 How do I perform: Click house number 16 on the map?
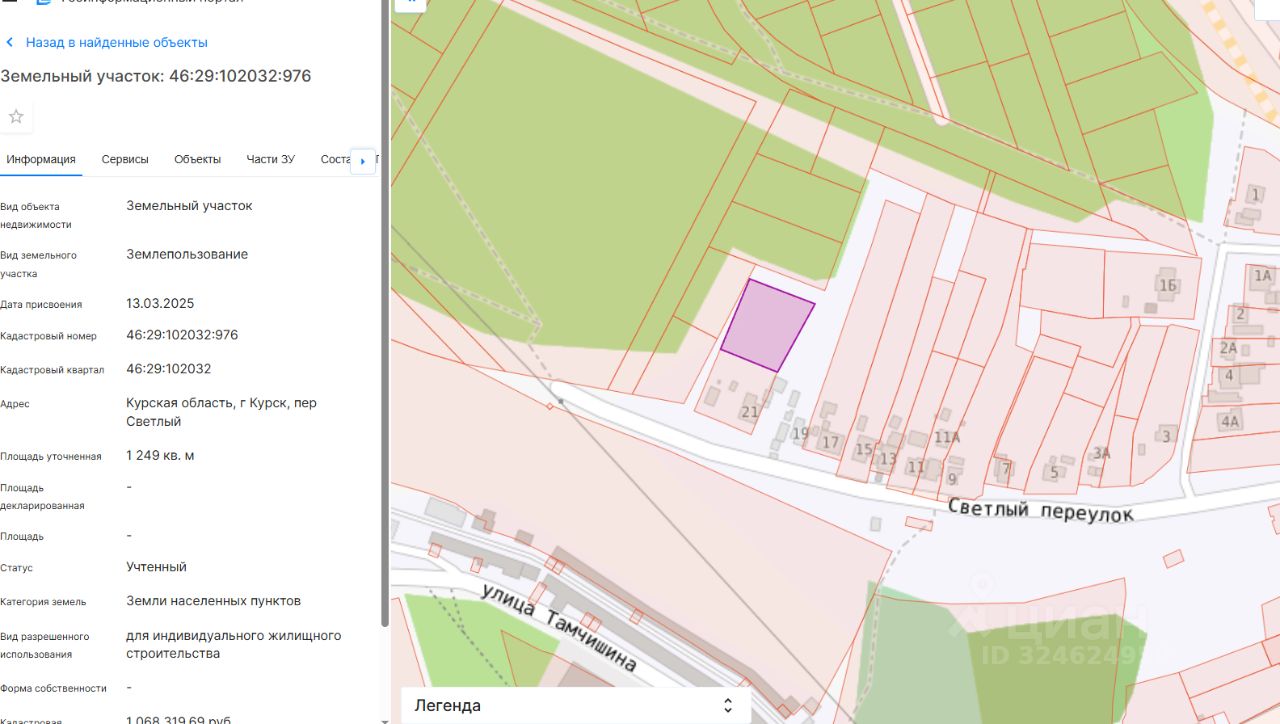pyautogui.click(x=1167, y=285)
